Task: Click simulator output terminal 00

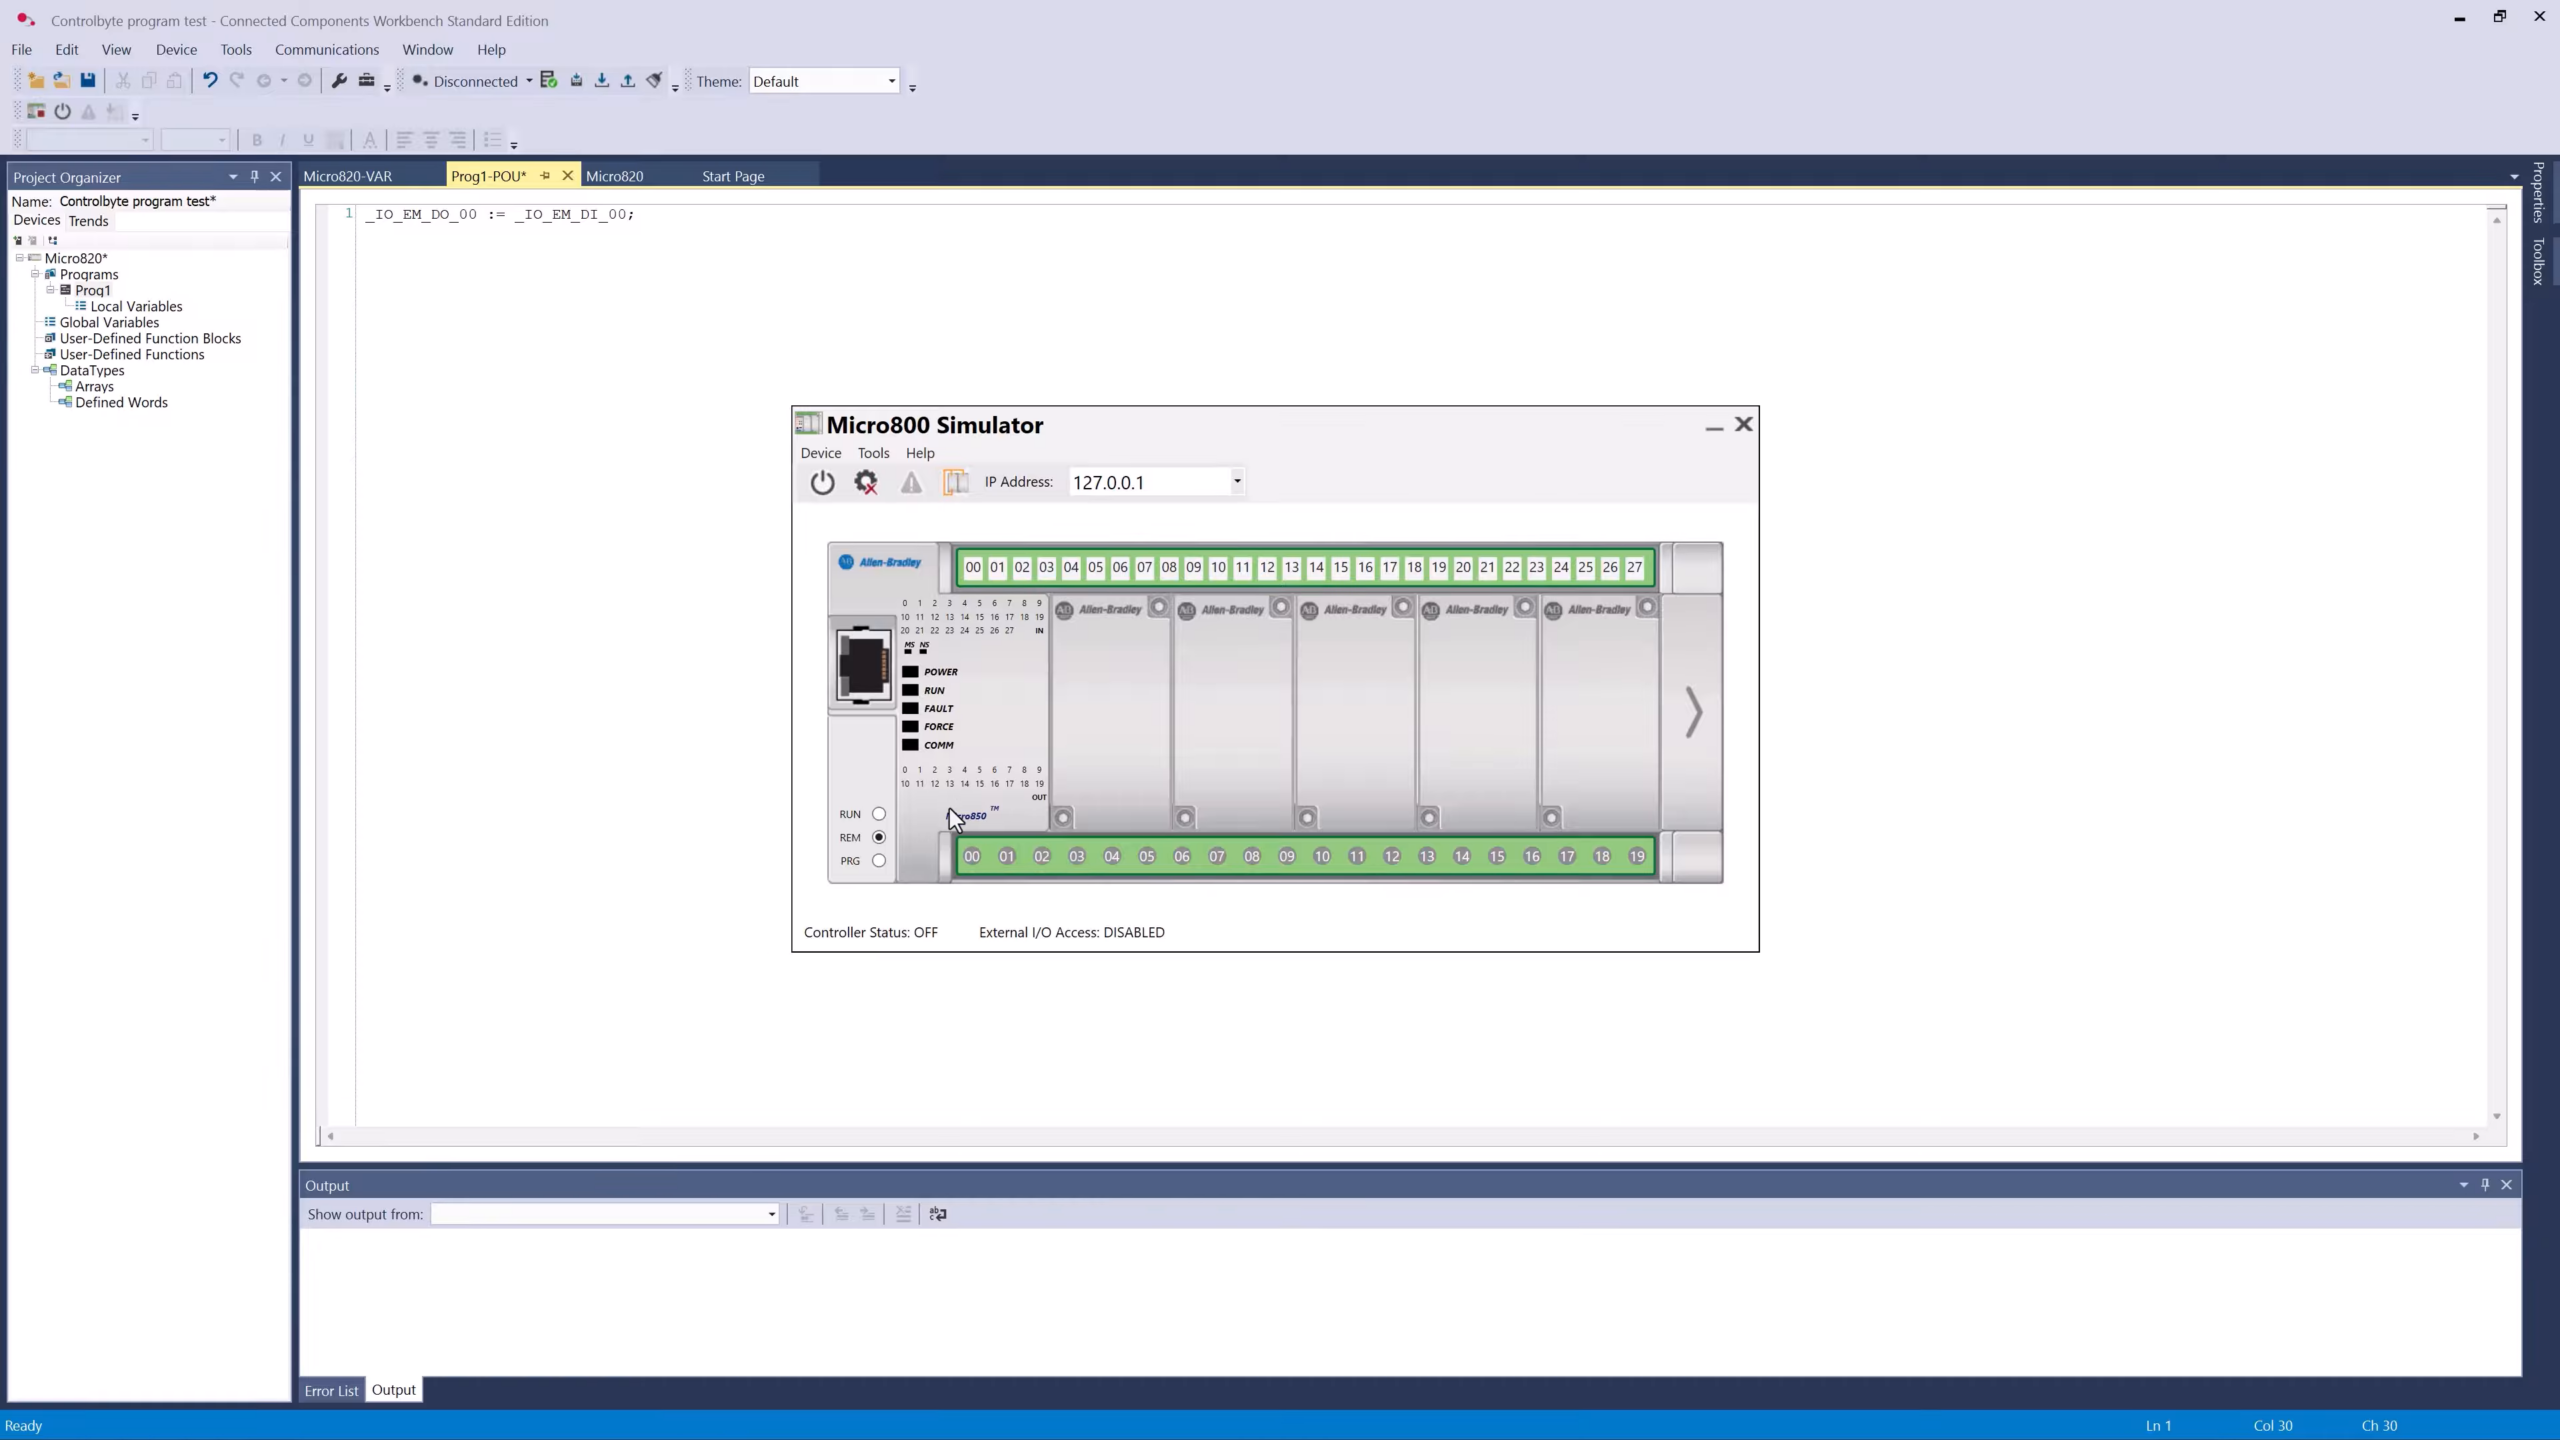Action: pyautogui.click(x=972, y=856)
